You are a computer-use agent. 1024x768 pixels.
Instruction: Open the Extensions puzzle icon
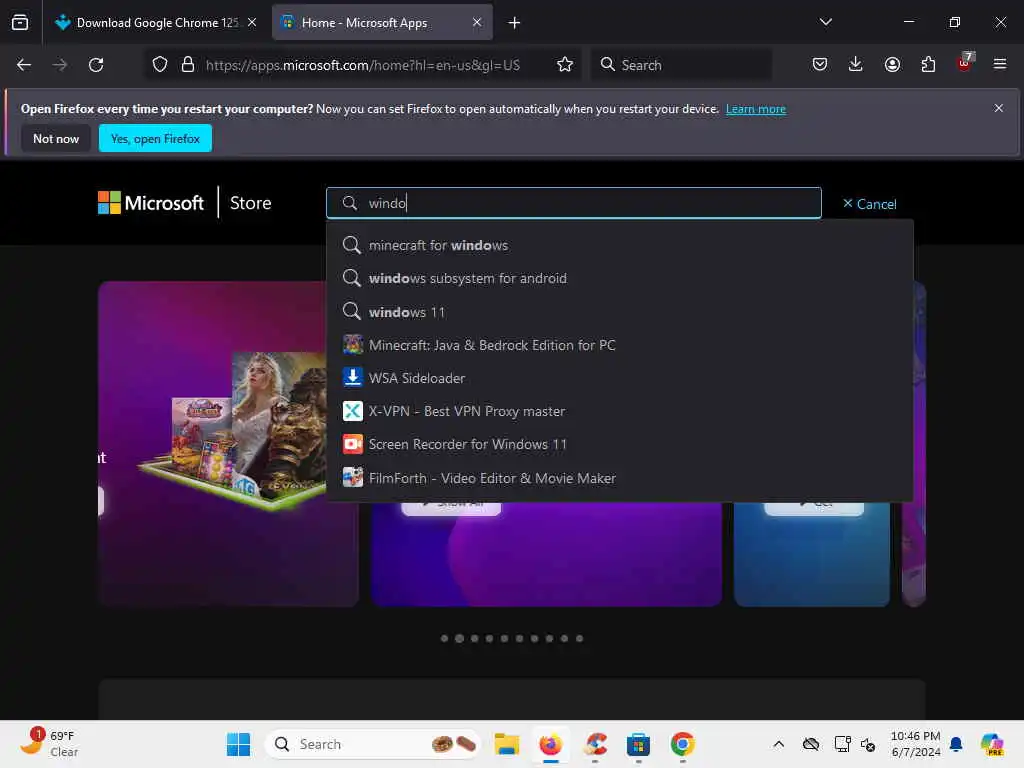pos(928,64)
